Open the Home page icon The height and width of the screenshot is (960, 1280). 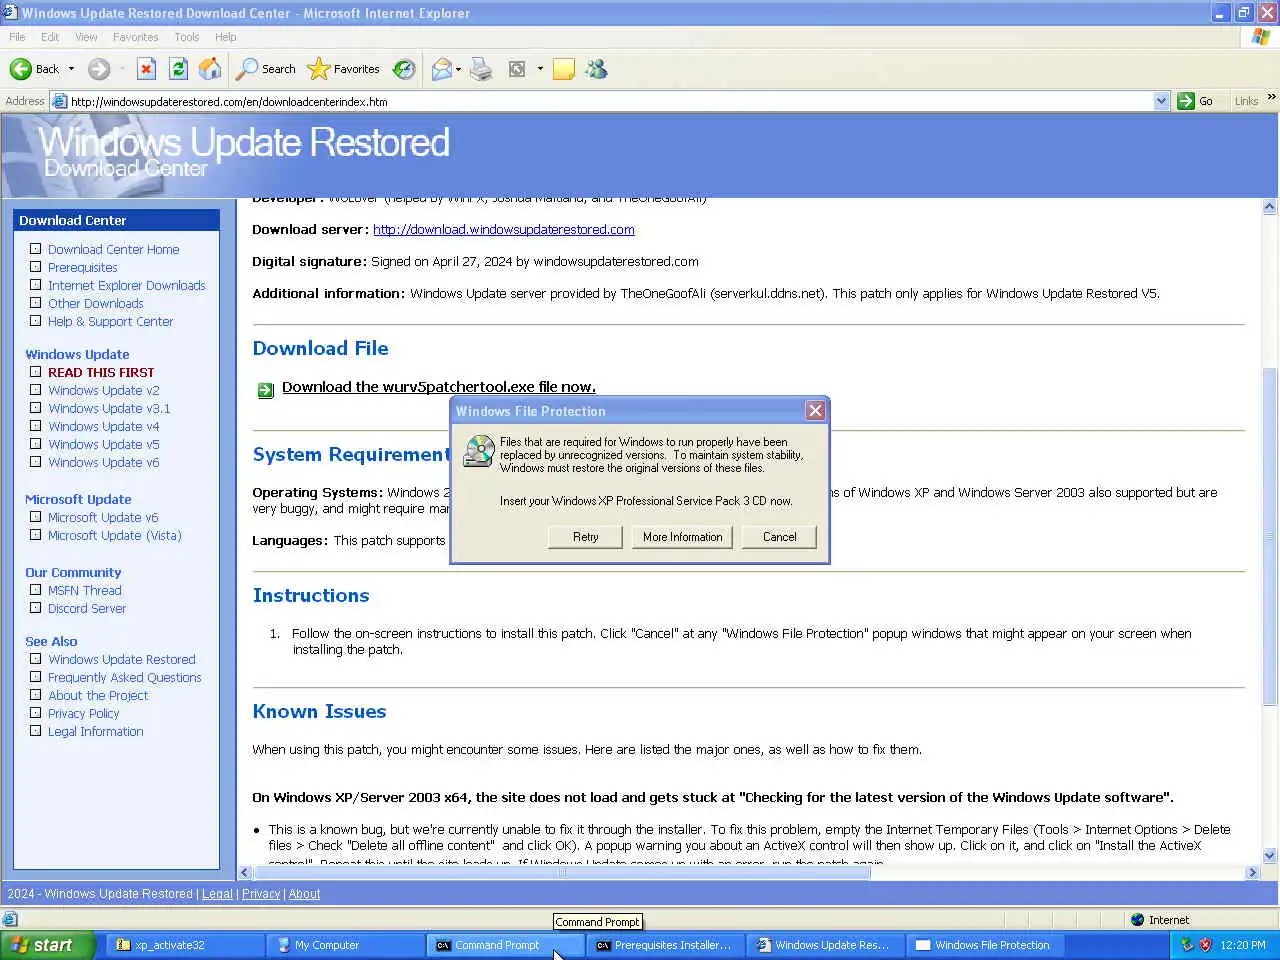tap(210, 69)
